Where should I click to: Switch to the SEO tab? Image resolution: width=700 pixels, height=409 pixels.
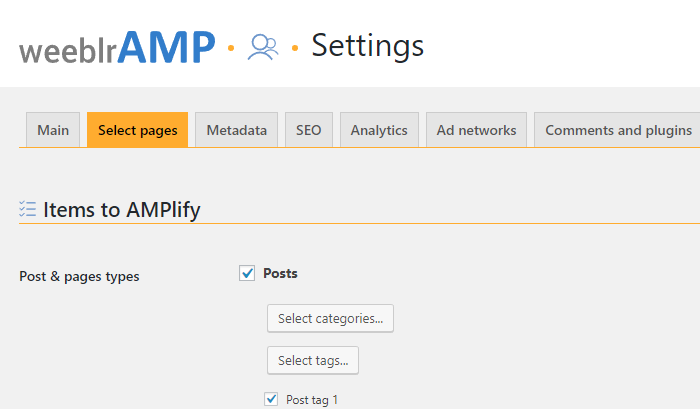[308, 130]
